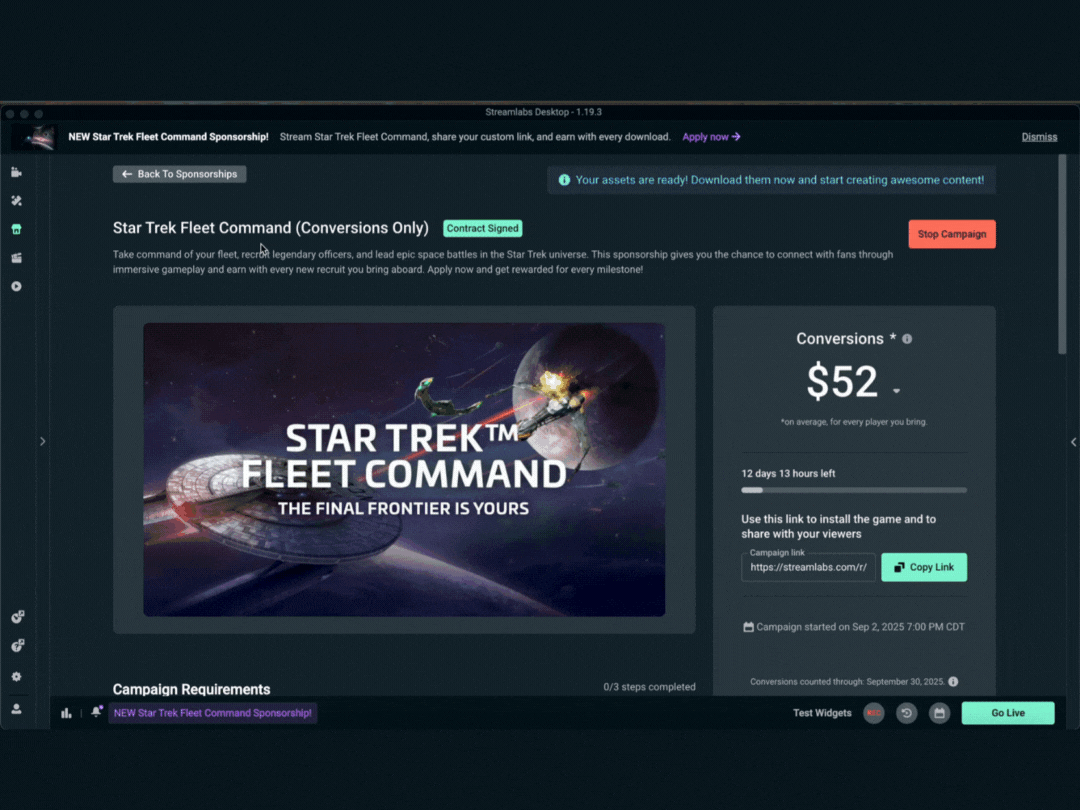Click the Stop Campaign button
The height and width of the screenshot is (810, 1080).
pos(952,234)
